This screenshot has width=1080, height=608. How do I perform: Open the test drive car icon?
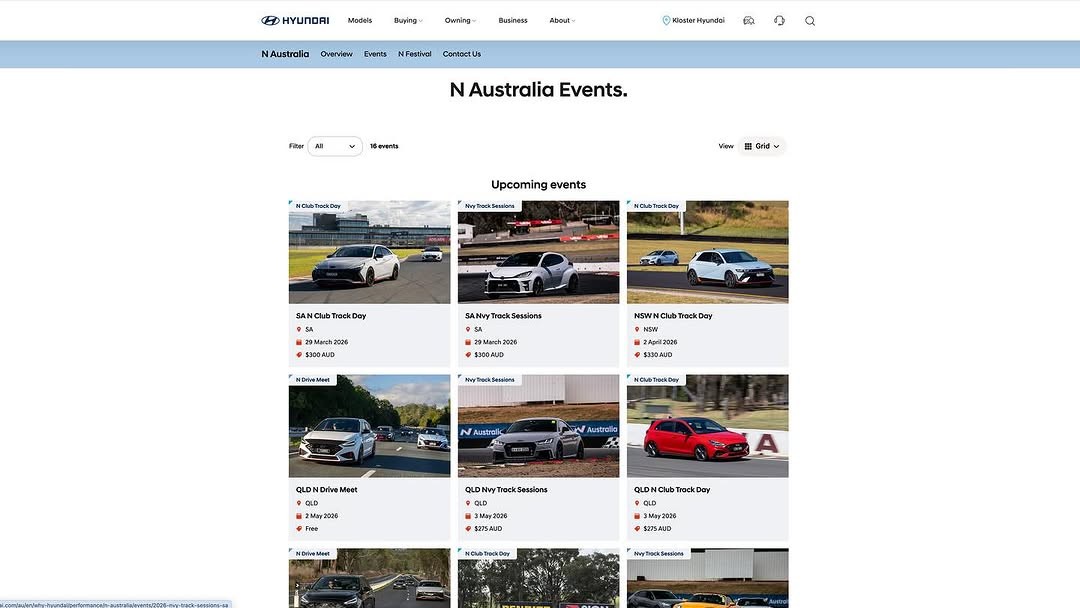tap(749, 21)
